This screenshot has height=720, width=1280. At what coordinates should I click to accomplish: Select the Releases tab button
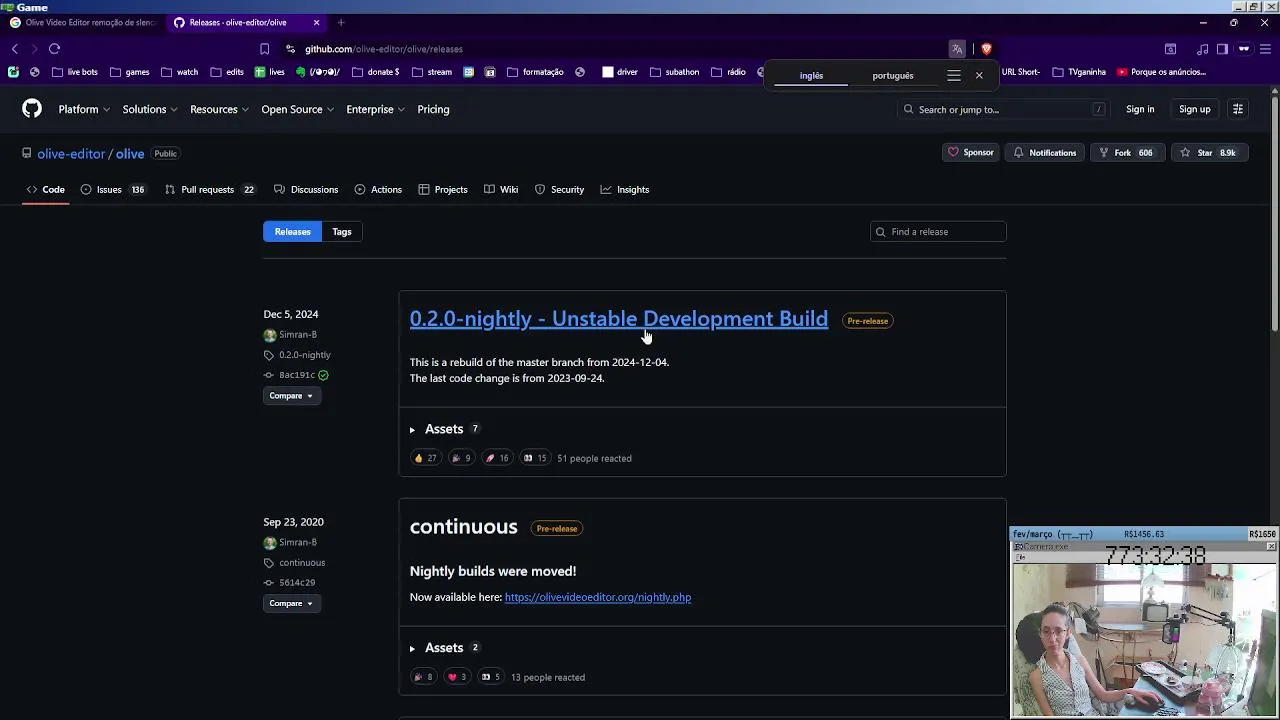coord(293,232)
